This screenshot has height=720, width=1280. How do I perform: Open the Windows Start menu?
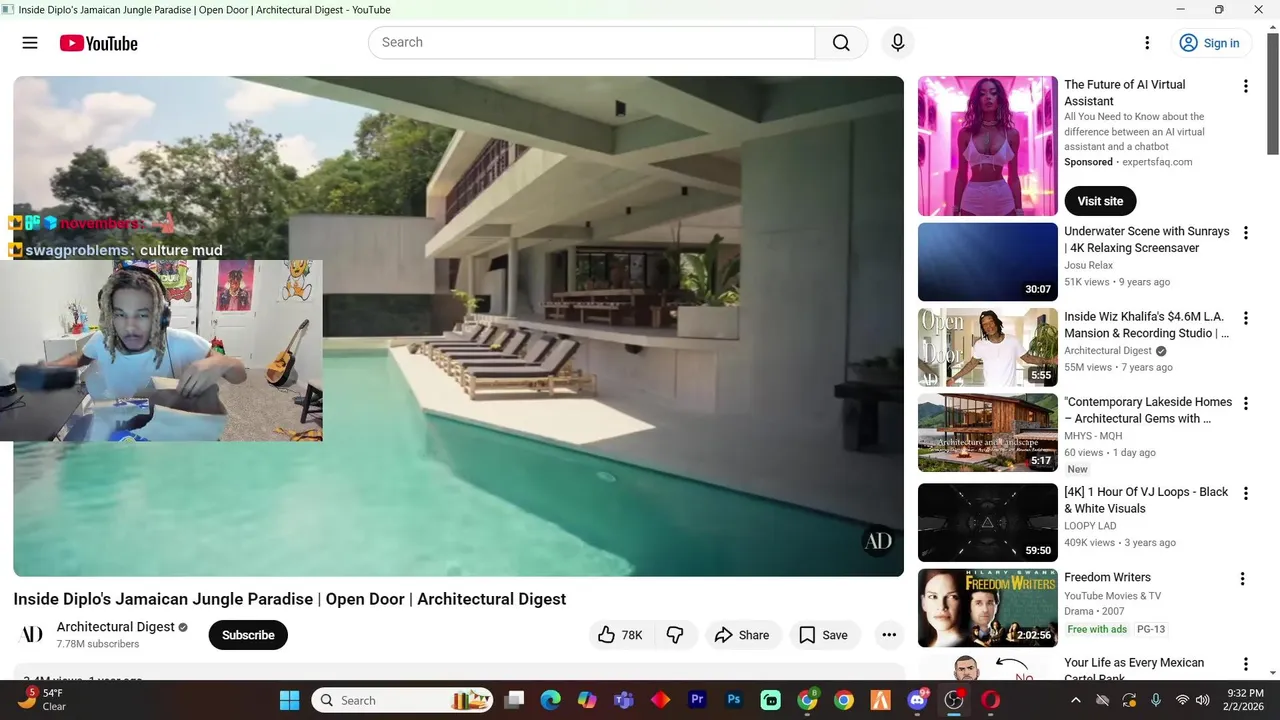289,700
